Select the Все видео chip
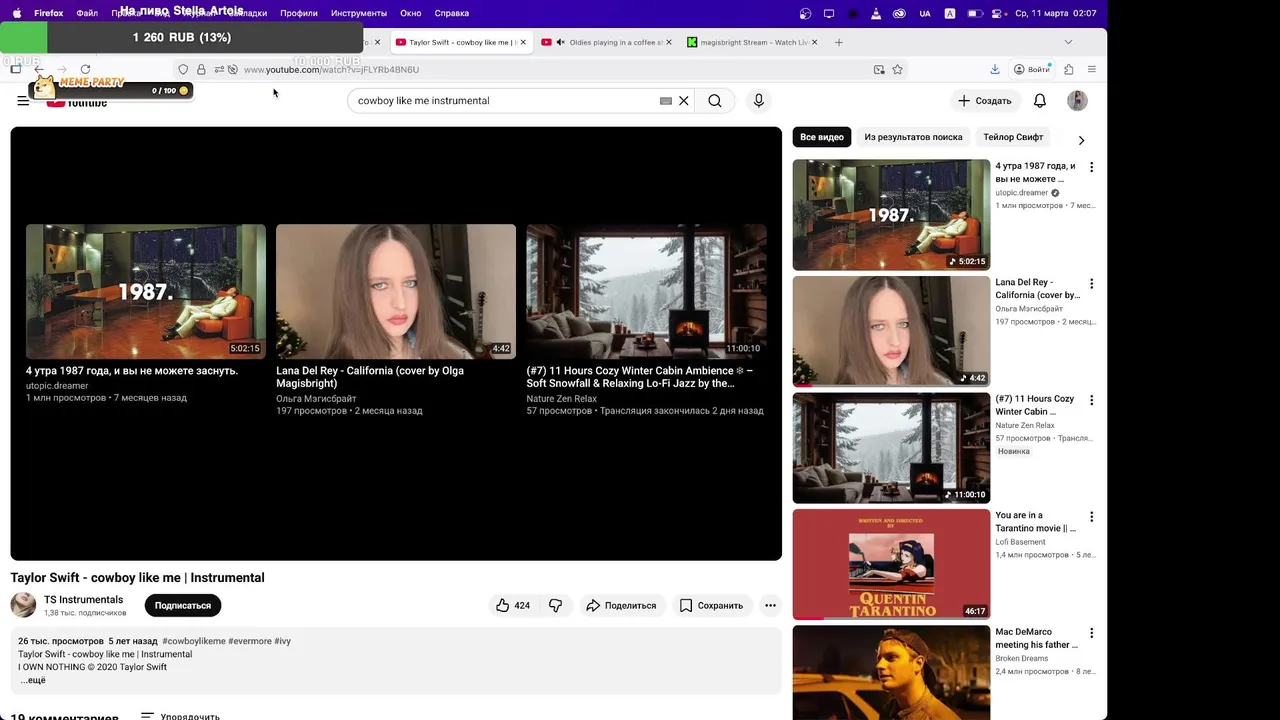Screen dimensions: 1280x720 [x=822, y=137]
